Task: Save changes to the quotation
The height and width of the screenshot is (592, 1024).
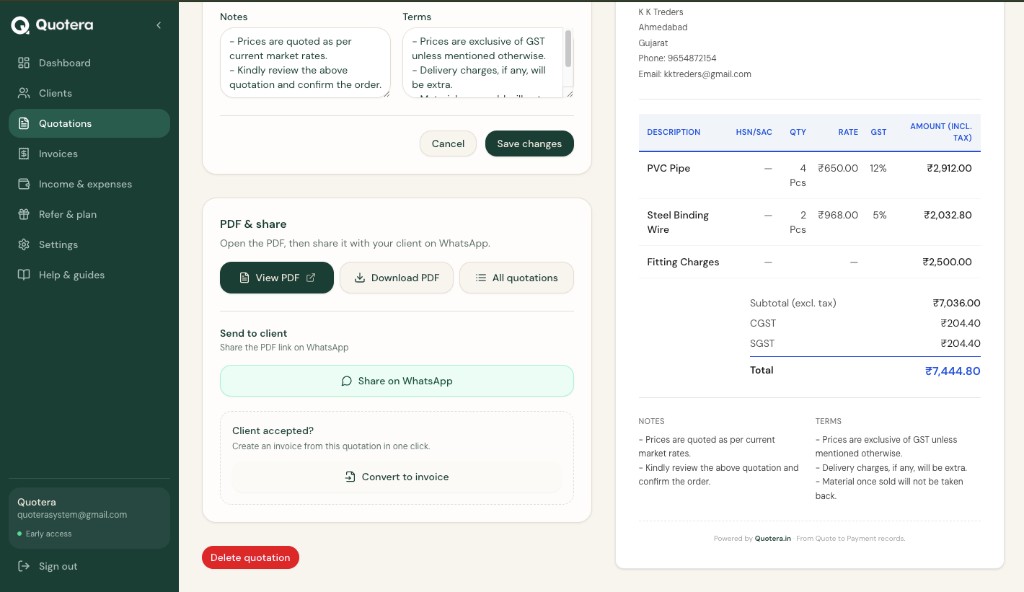Action: pos(530,144)
